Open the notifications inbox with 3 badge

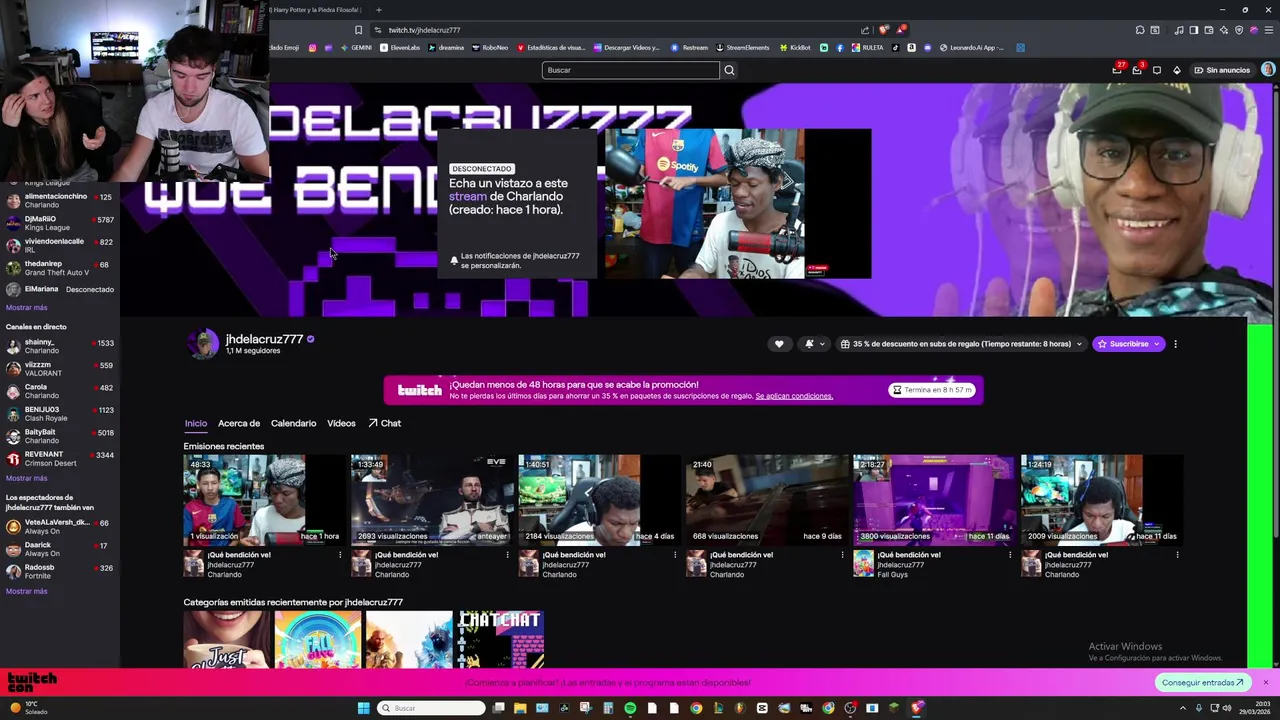[x=1137, y=70]
